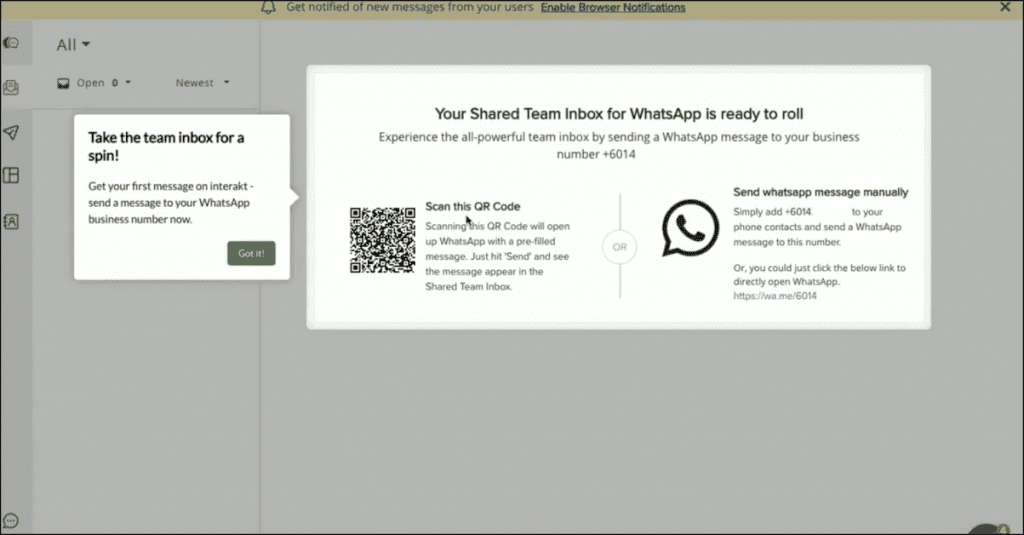Click 'Send whatsapp message manually' heading

(x=820, y=192)
